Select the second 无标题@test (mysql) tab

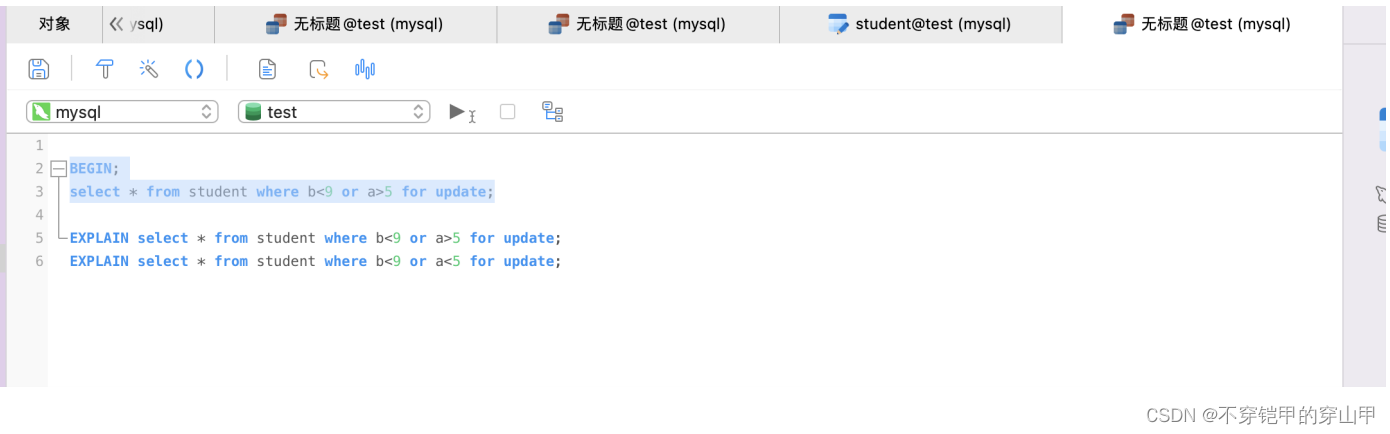638,24
